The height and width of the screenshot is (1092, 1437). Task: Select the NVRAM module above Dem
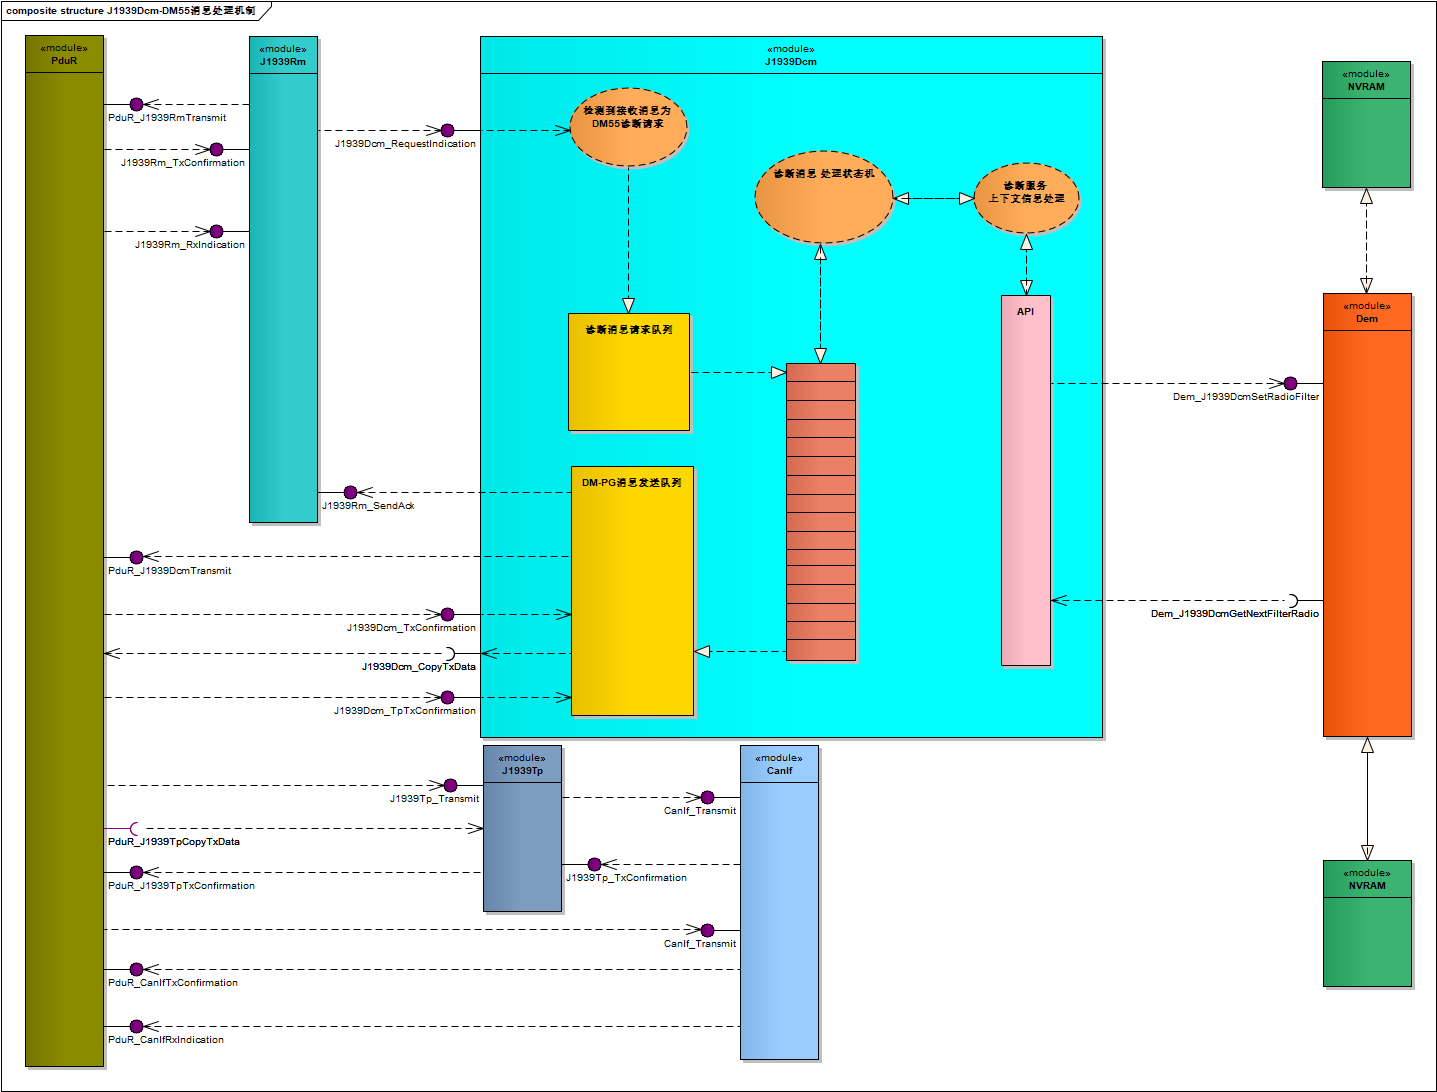(1366, 124)
